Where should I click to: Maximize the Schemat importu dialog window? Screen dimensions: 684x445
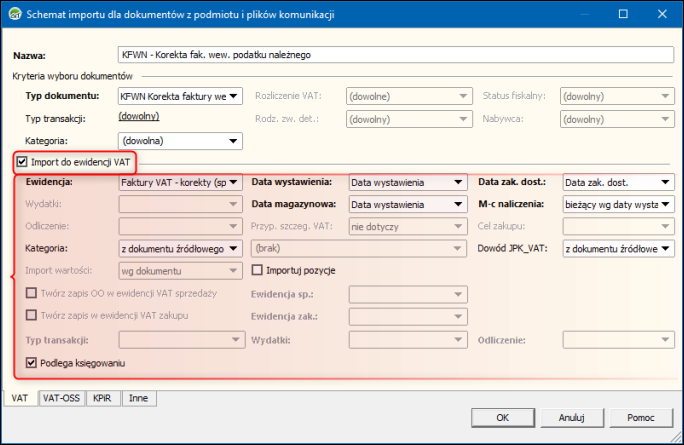coord(623,14)
